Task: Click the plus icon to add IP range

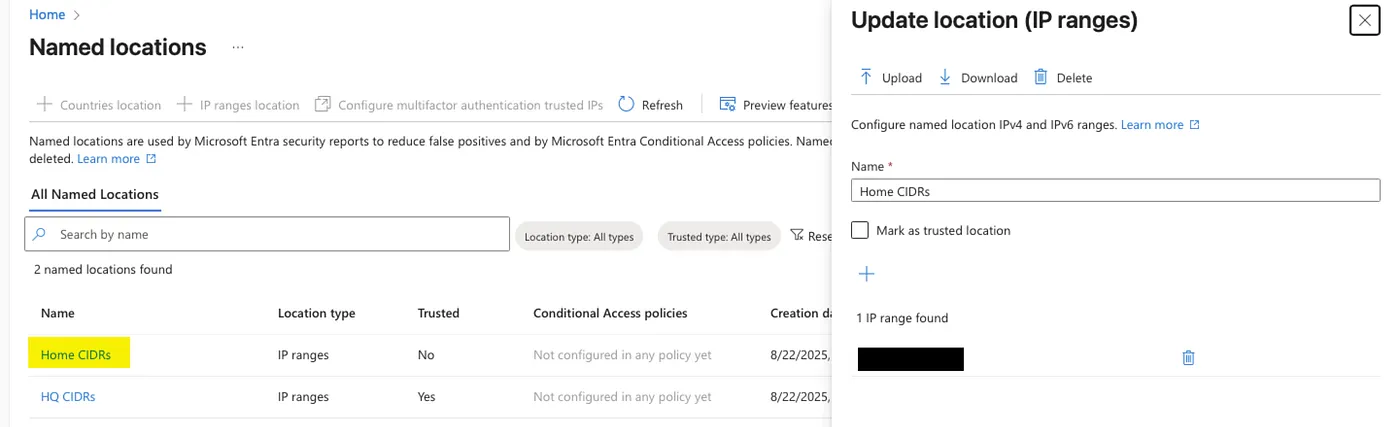Action: coord(867,274)
